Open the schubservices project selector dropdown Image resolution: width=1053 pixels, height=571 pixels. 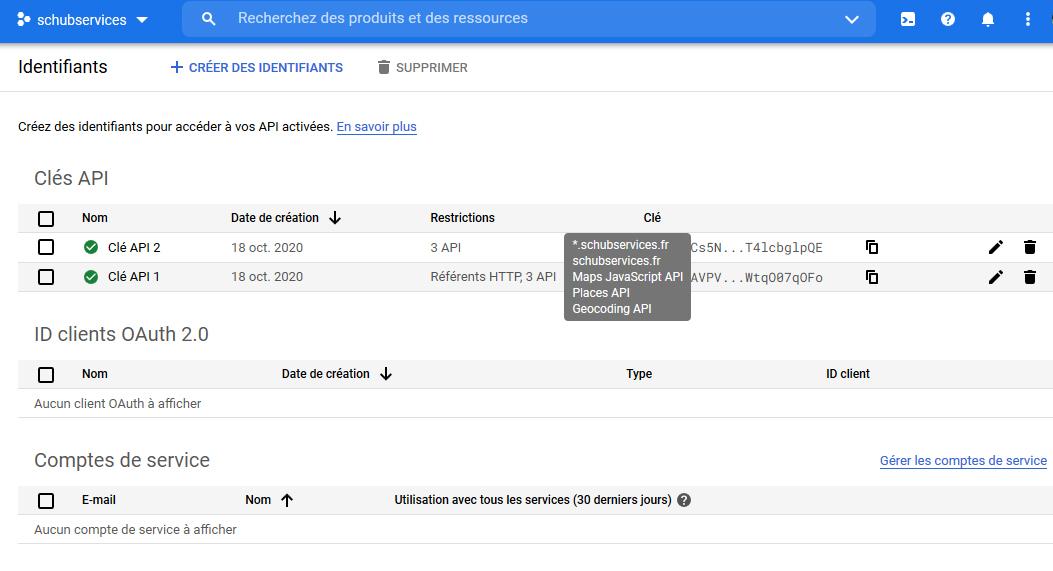coord(82,19)
